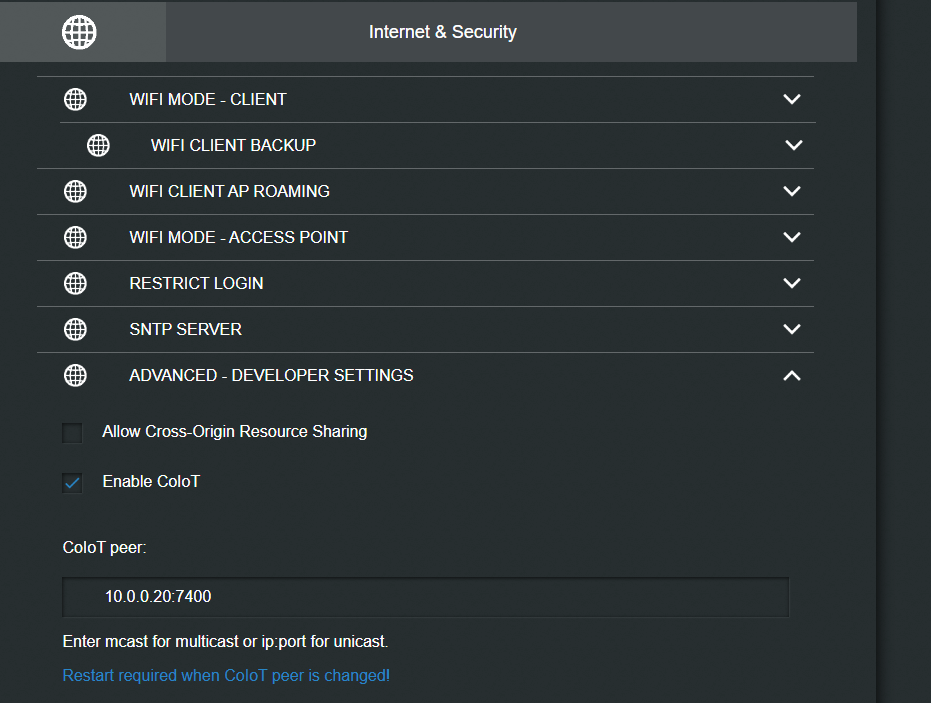The height and width of the screenshot is (703, 931).
Task: Click globe icon beside WIFI MODE - ACCESS POINT
Action: 75,237
